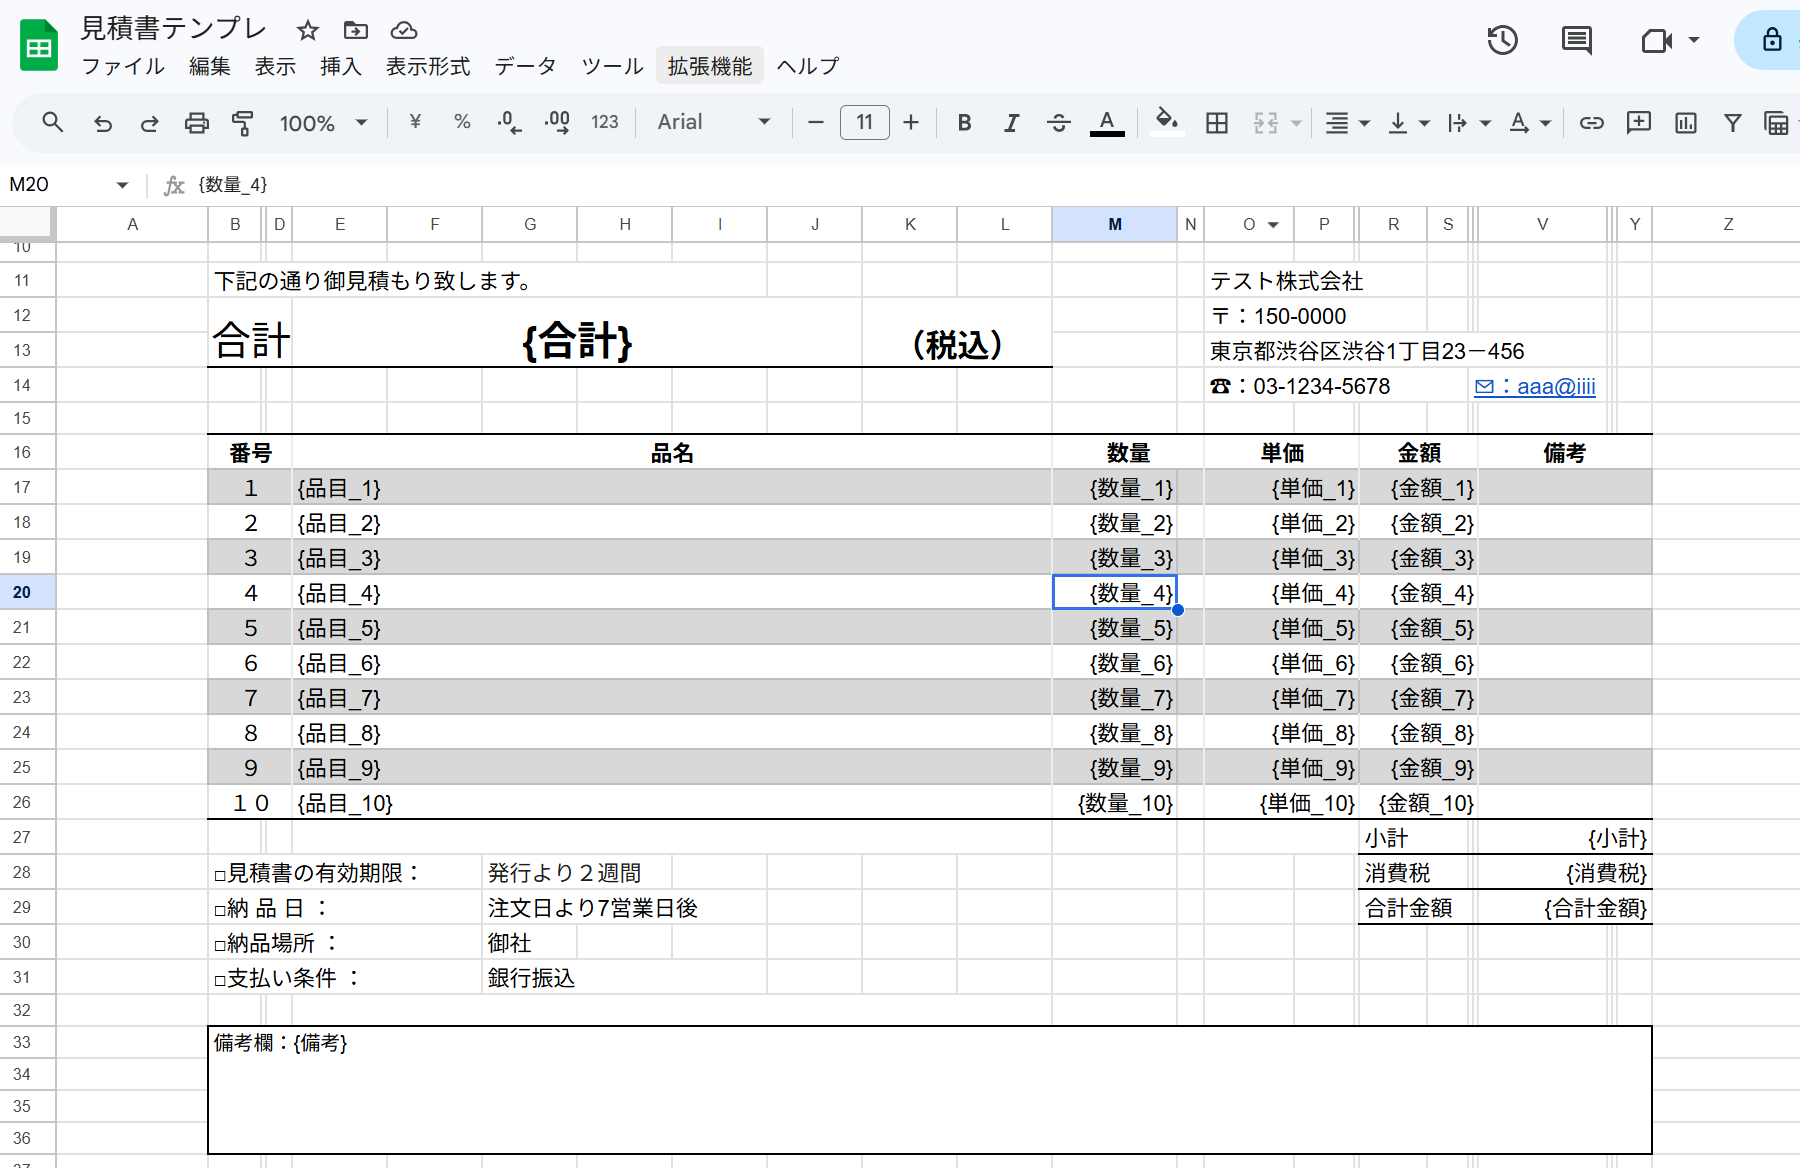Insert link using chain icon
Viewport: 1800px width, 1168px height.
pyautogui.click(x=1591, y=122)
